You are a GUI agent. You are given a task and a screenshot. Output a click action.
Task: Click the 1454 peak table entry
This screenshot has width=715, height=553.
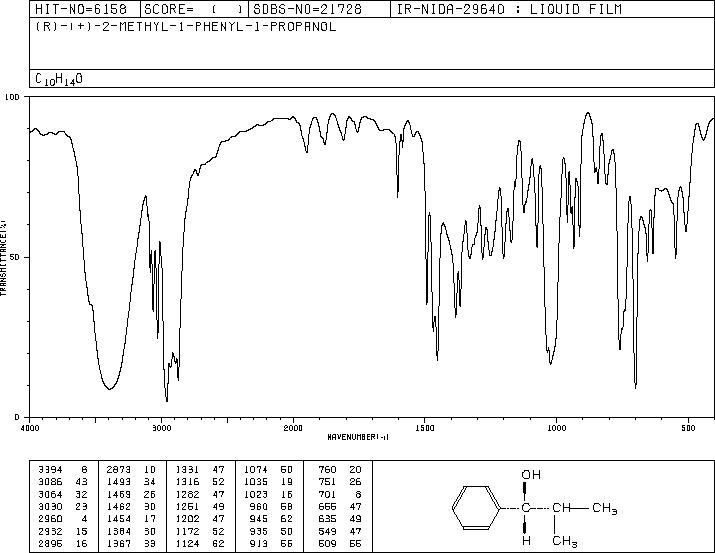click(x=131, y=519)
